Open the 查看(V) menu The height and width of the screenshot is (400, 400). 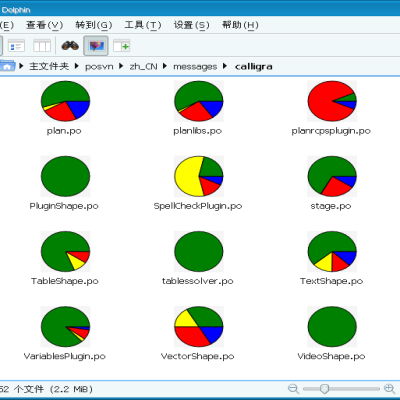[x=44, y=25]
